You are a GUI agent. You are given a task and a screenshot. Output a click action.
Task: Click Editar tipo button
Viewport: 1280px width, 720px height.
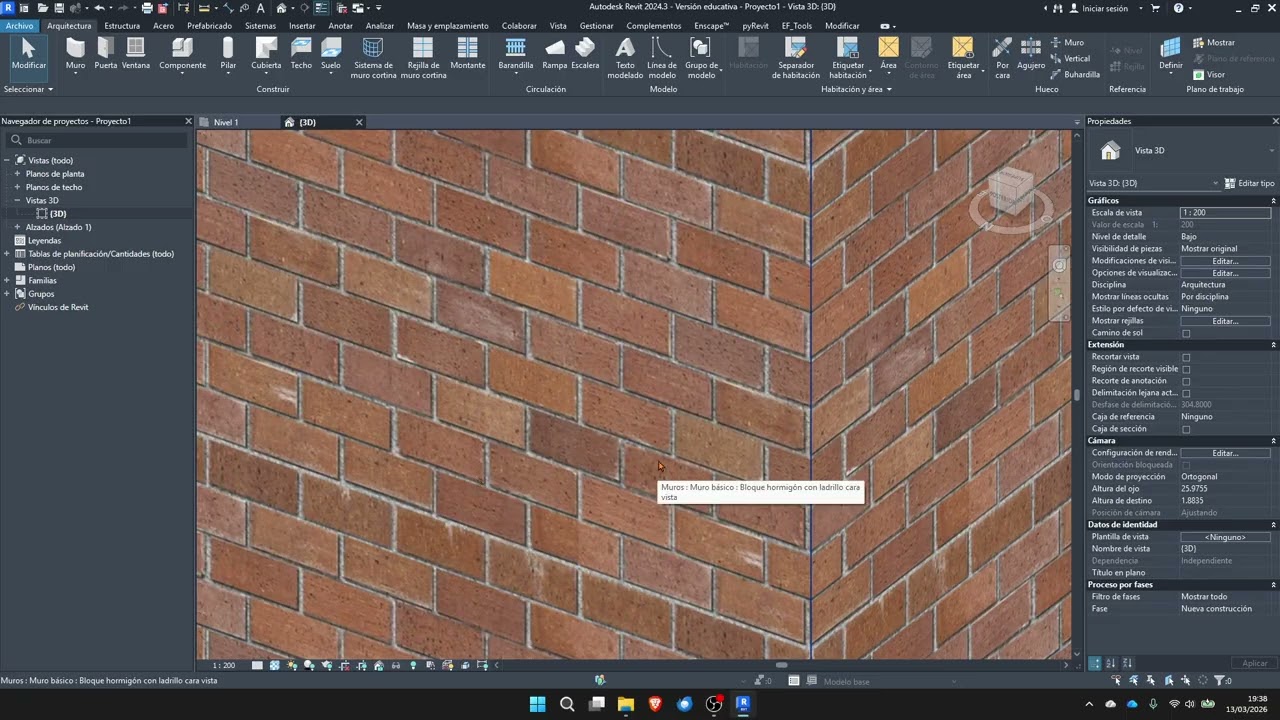tap(1250, 183)
